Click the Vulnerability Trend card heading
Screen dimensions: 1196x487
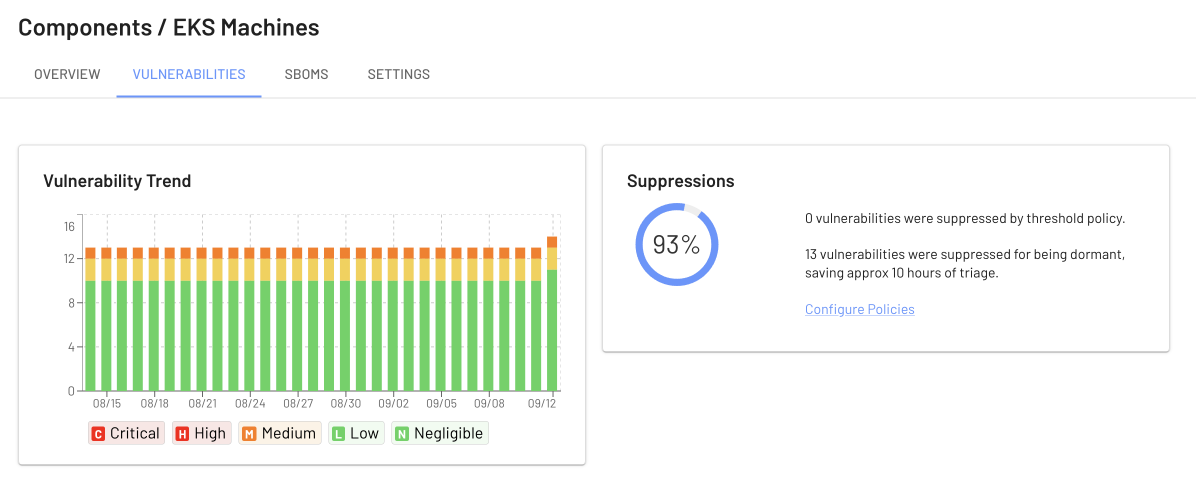(x=117, y=182)
